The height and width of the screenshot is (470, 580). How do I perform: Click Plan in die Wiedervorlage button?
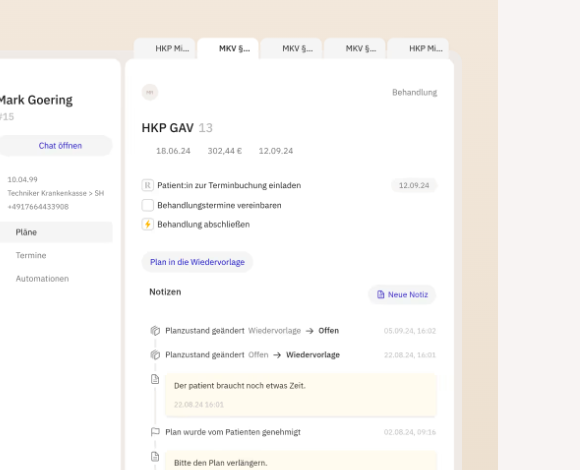tap(197, 262)
